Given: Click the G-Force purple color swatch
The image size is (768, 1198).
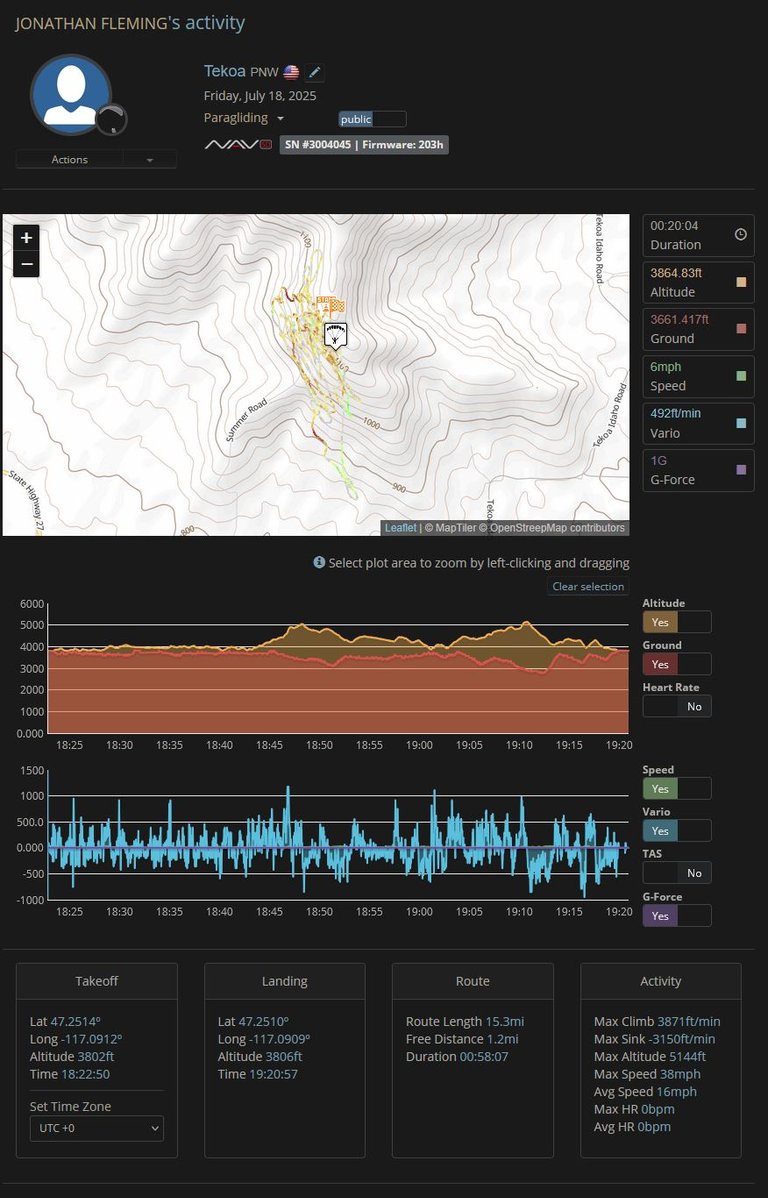Looking at the screenshot, I should click(x=740, y=470).
